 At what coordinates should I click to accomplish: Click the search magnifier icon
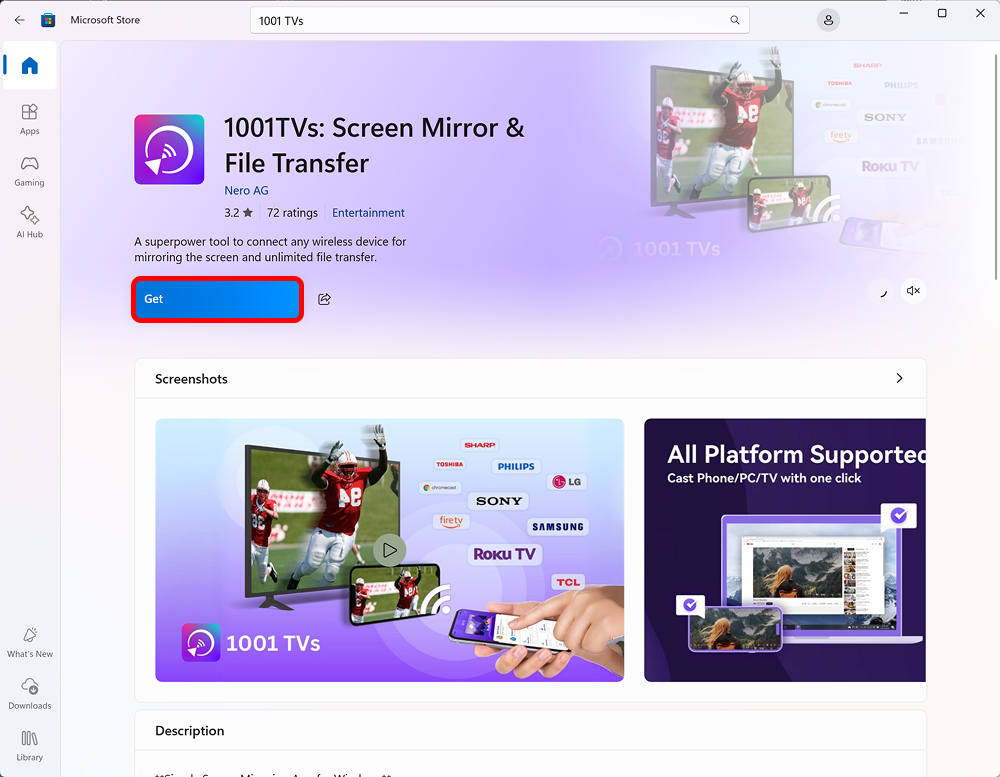(x=735, y=20)
